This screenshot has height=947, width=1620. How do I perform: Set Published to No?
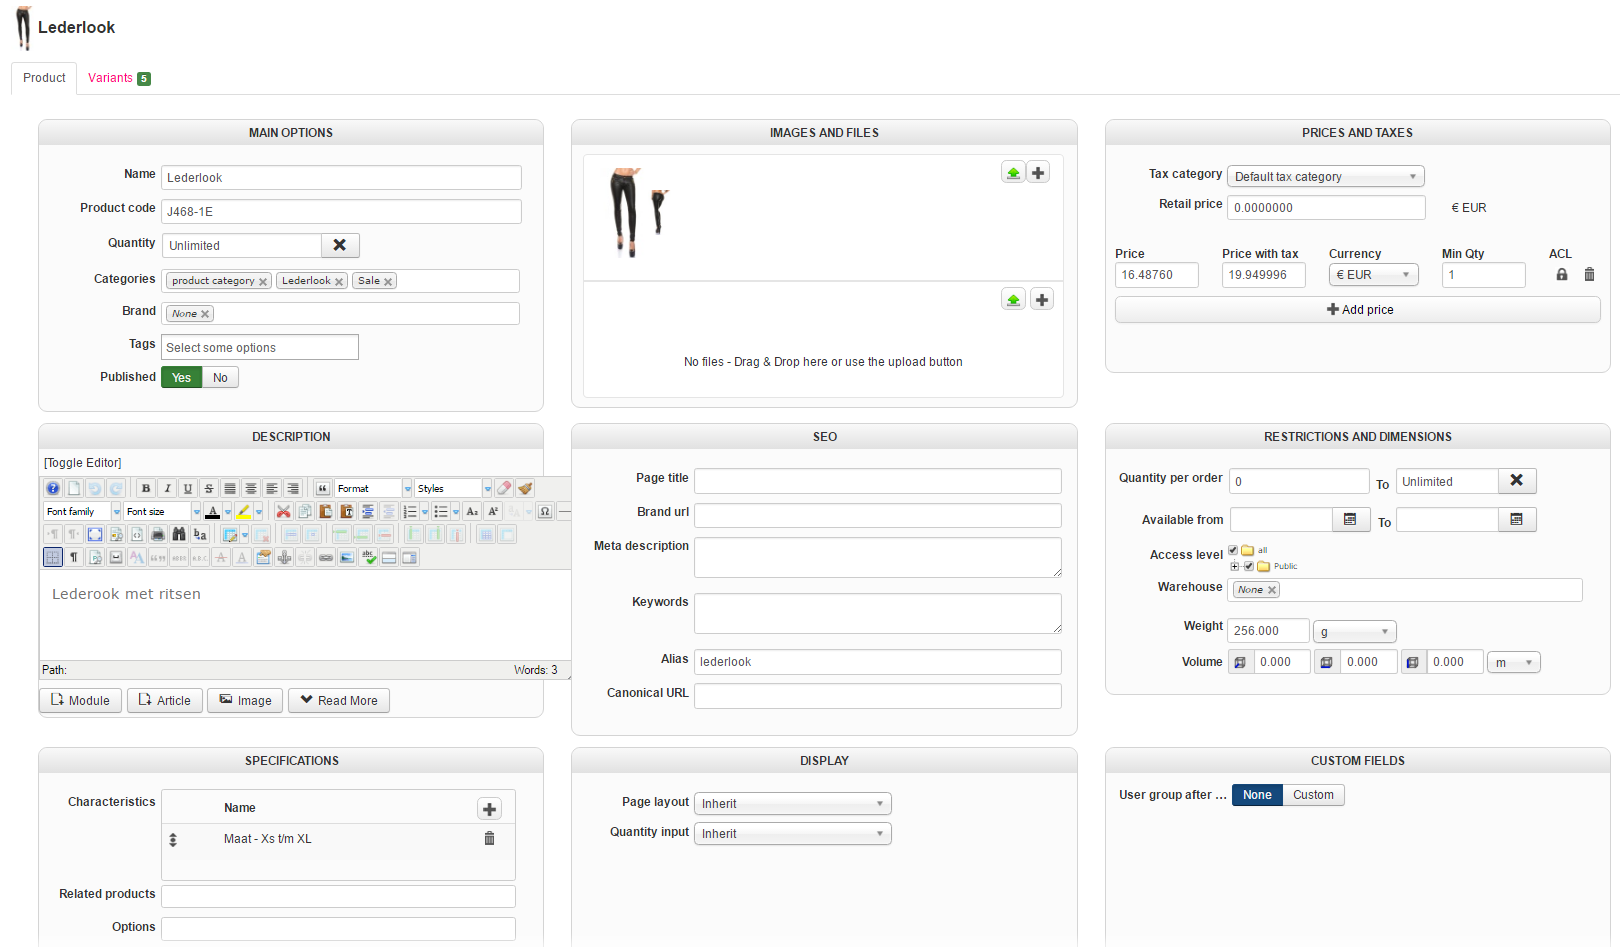220,377
